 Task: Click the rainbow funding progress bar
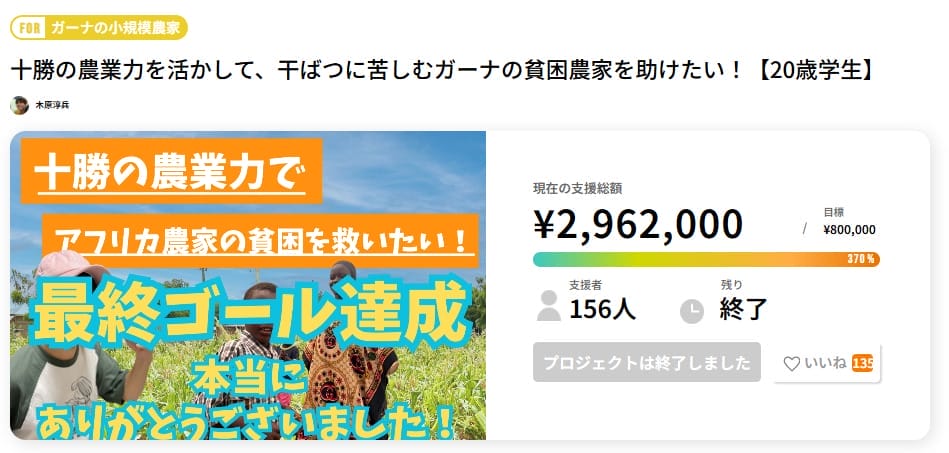[x=690, y=259]
